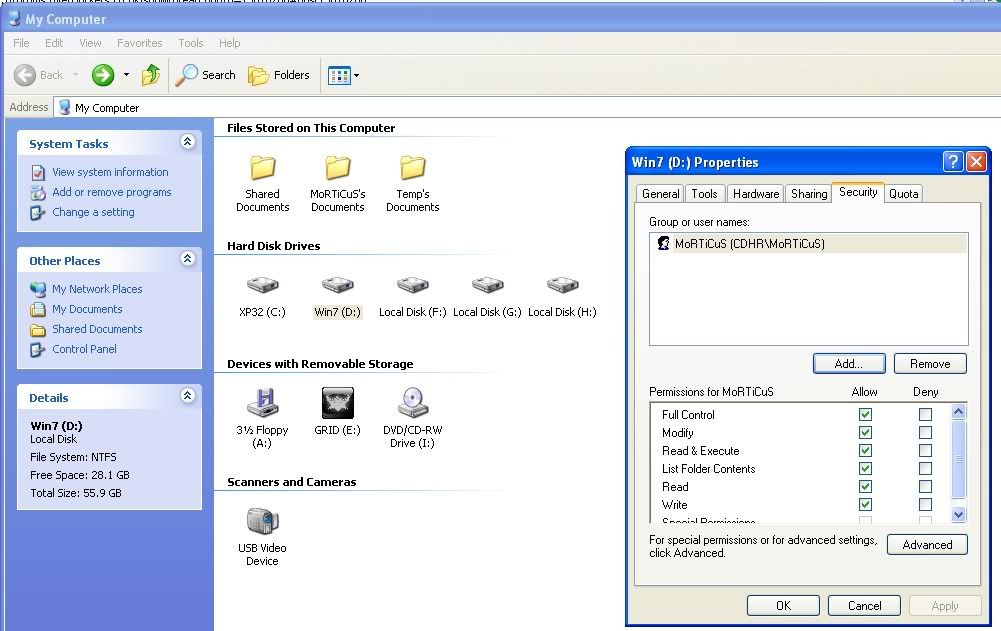Click the permissions list scrollbar thumb

click(x=958, y=459)
